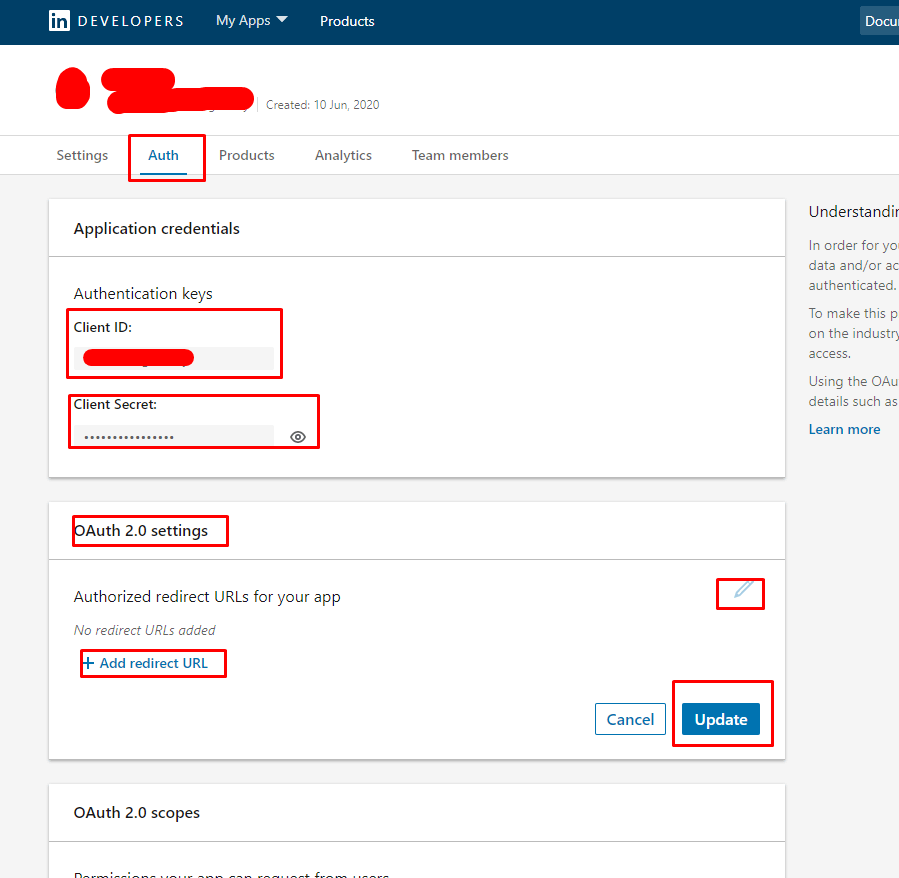This screenshot has width=899, height=878.
Task: Switch to the Settings tab
Action: click(82, 155)
